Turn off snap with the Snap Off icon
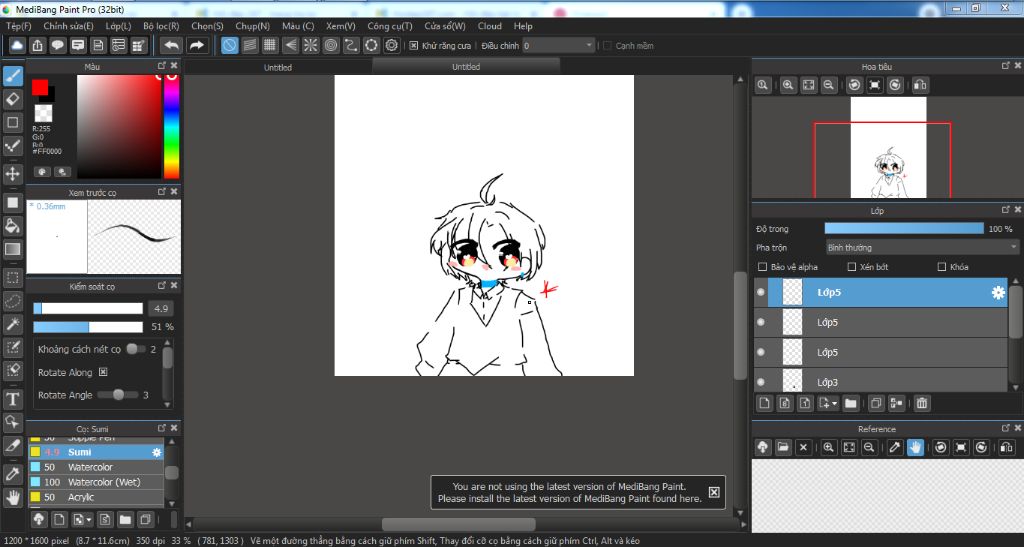The image size is (1024, 547). pos(229,45)
